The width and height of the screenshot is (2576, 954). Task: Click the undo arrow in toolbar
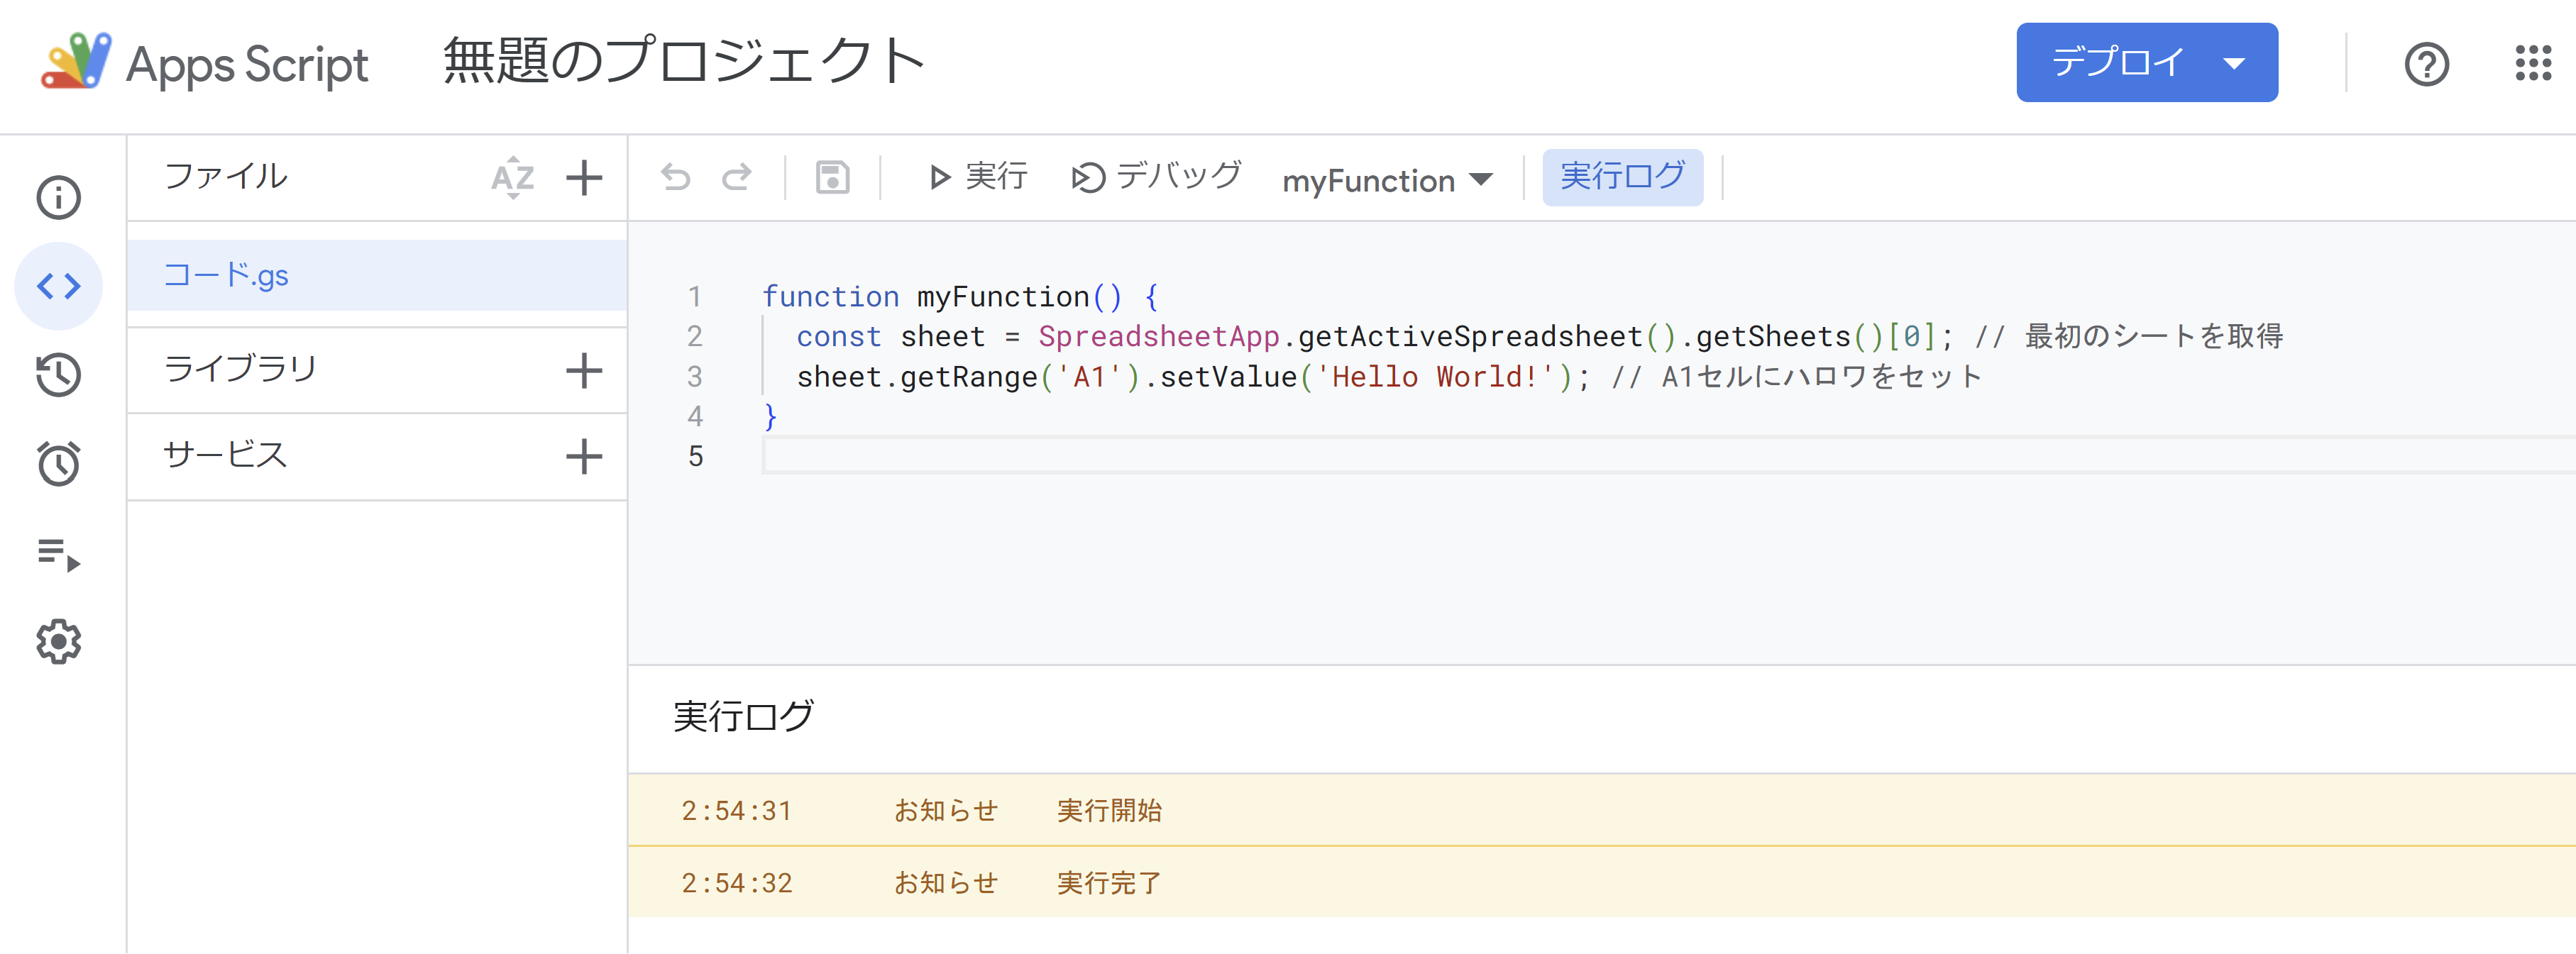tap(676, 178)
